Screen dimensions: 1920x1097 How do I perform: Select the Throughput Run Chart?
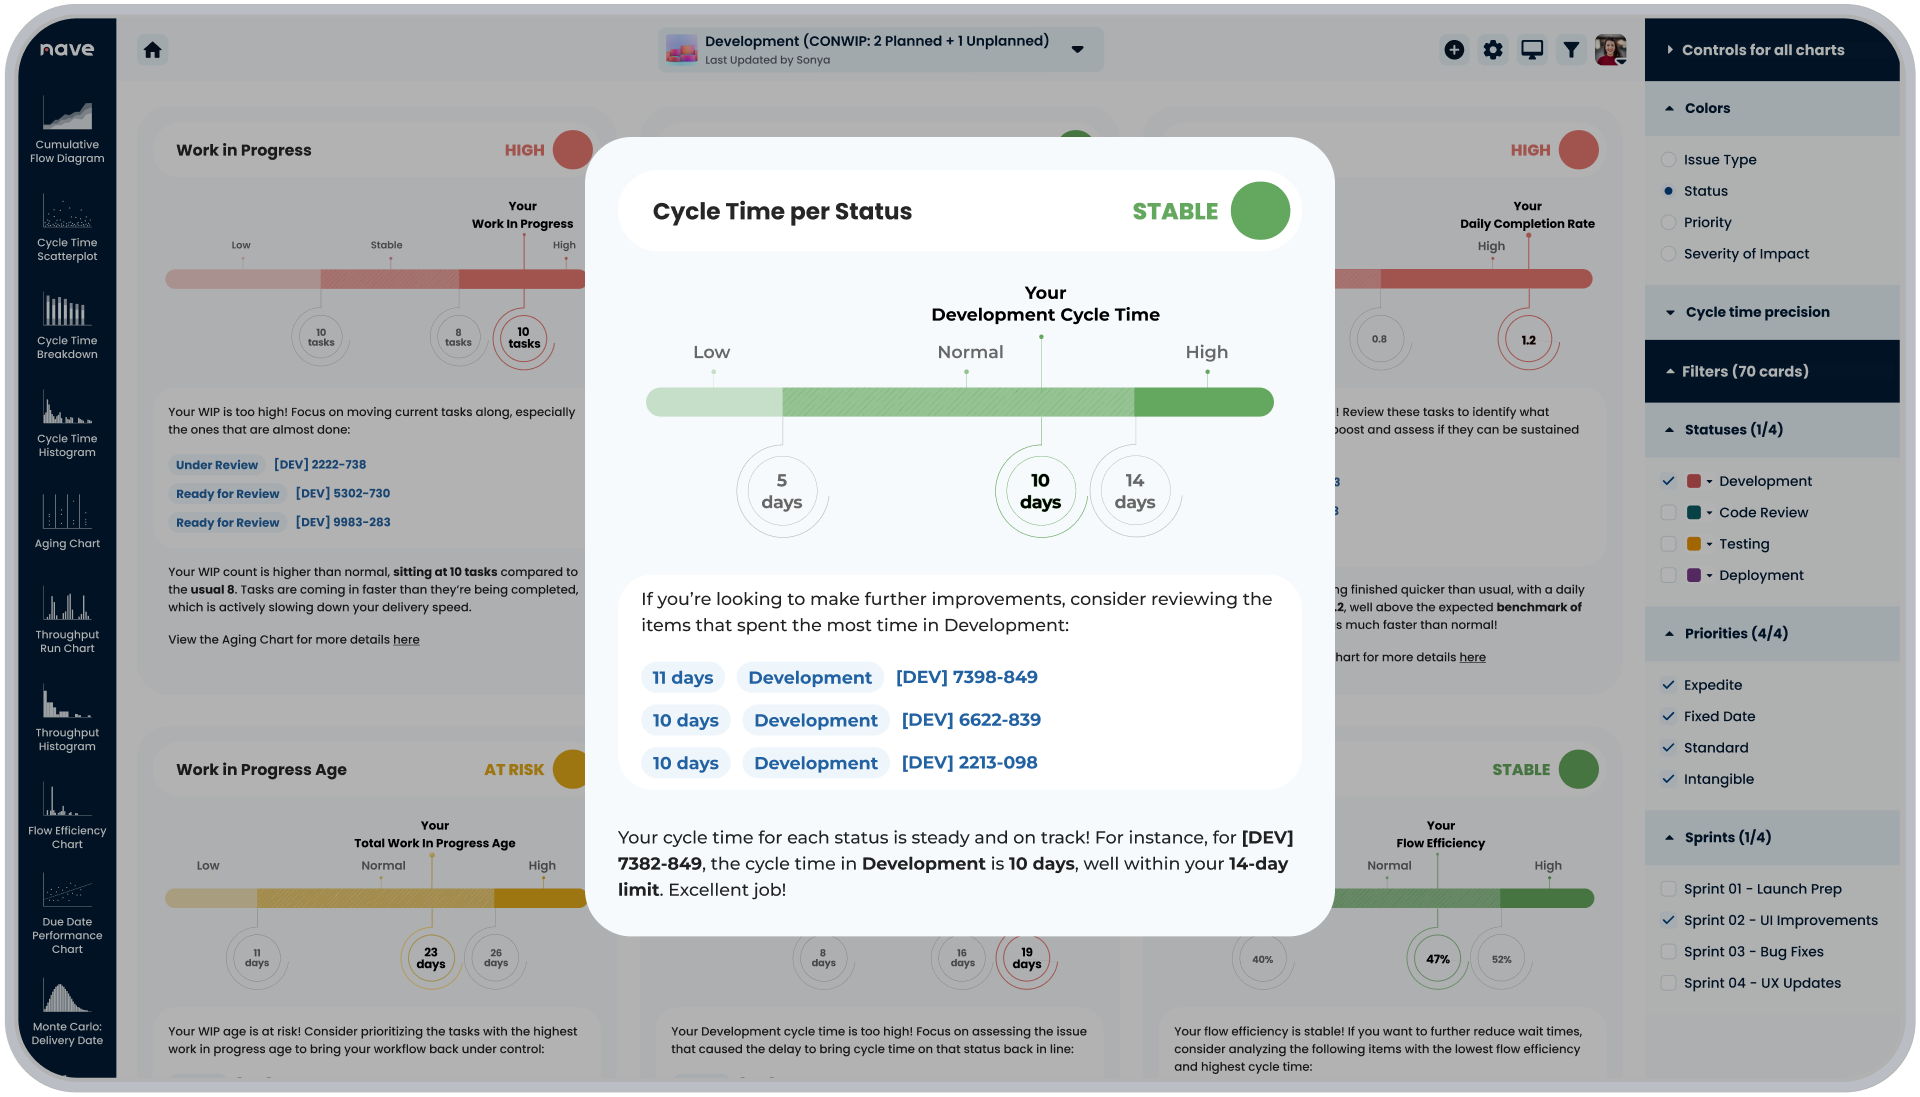(x=66, y=618)
